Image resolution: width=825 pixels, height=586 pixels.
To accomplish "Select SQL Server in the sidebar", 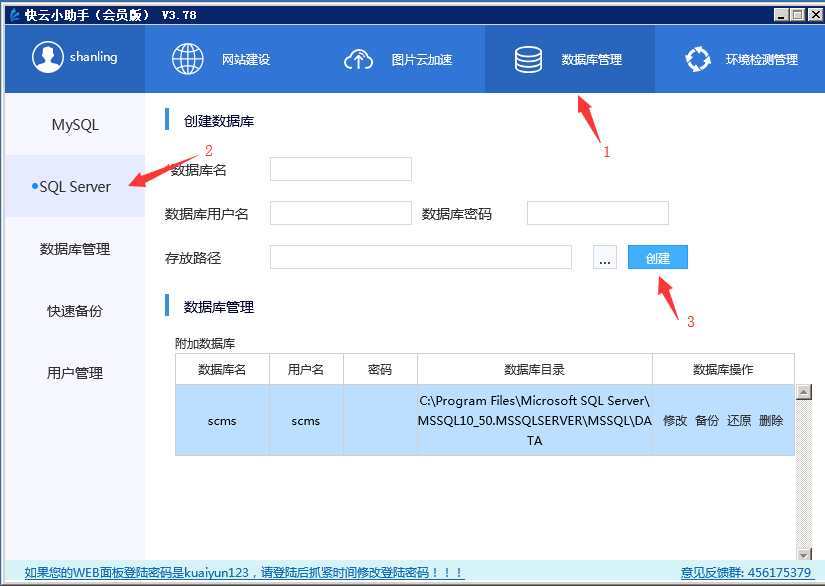I will click(75, 187).
